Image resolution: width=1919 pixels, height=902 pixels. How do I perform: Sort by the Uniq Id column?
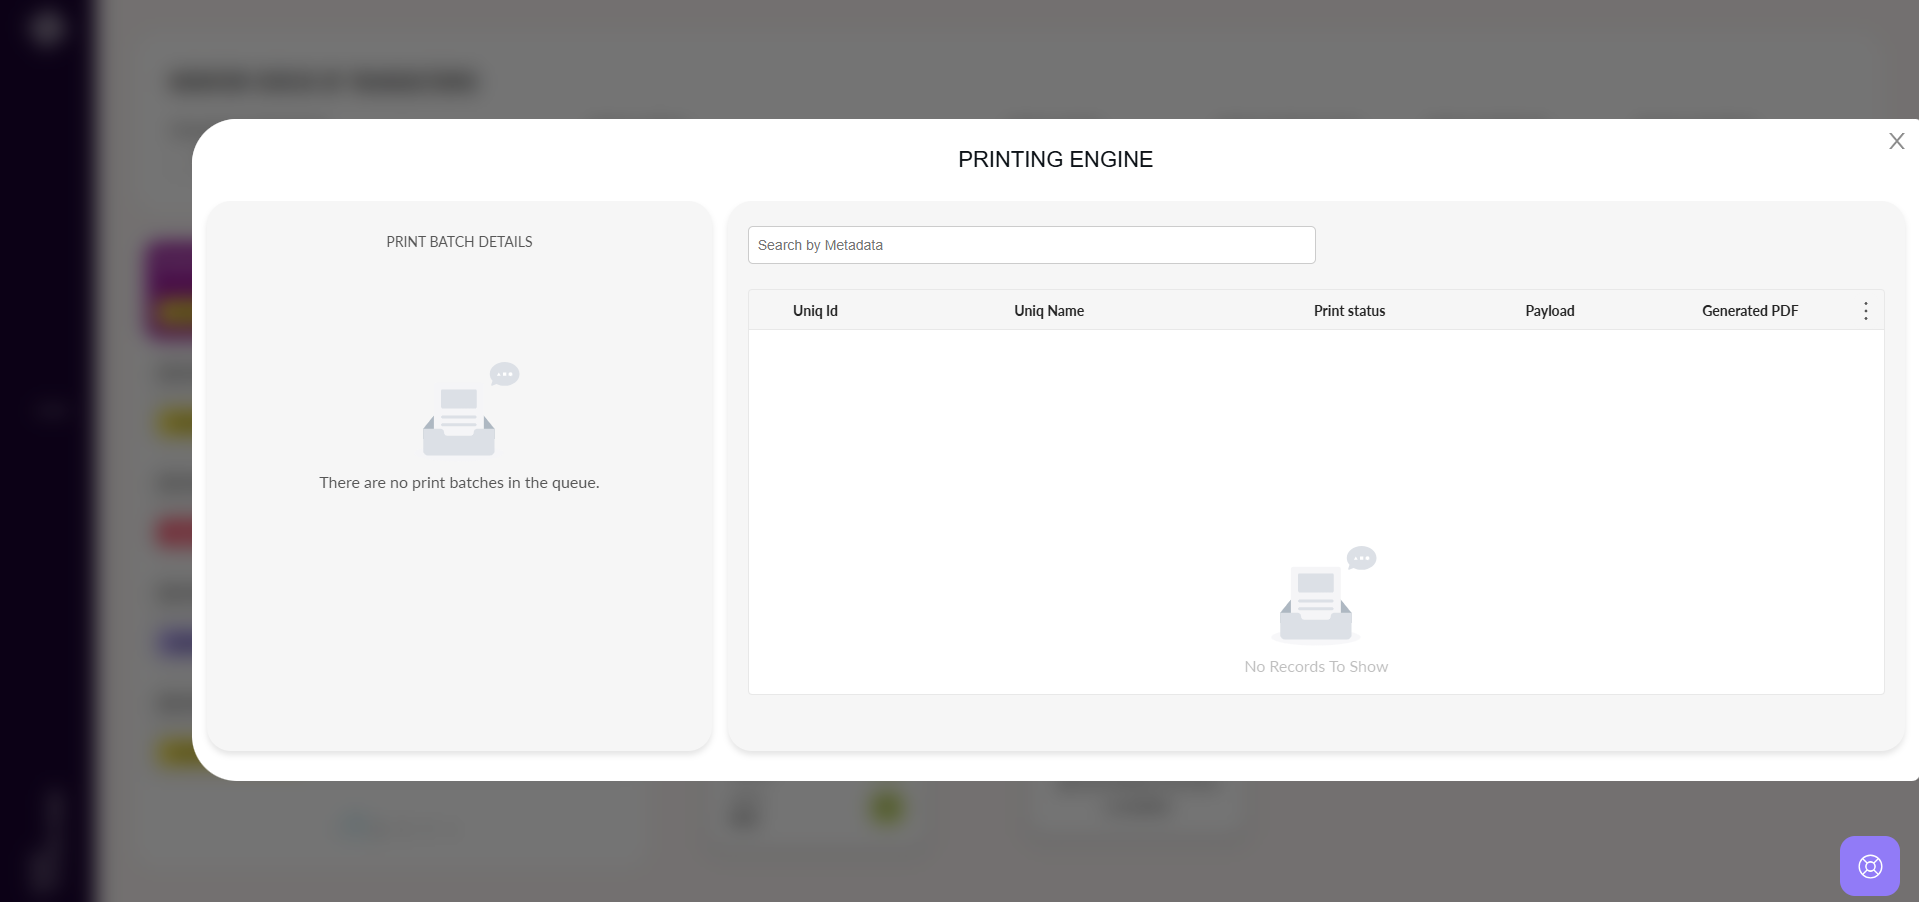(x=815, y=311)
